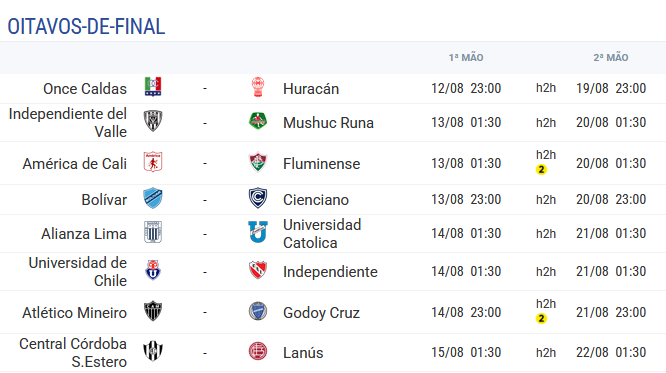Open the Mushuc Runa green crest
This screenshot has height=373, width=666.
[258, 121]
